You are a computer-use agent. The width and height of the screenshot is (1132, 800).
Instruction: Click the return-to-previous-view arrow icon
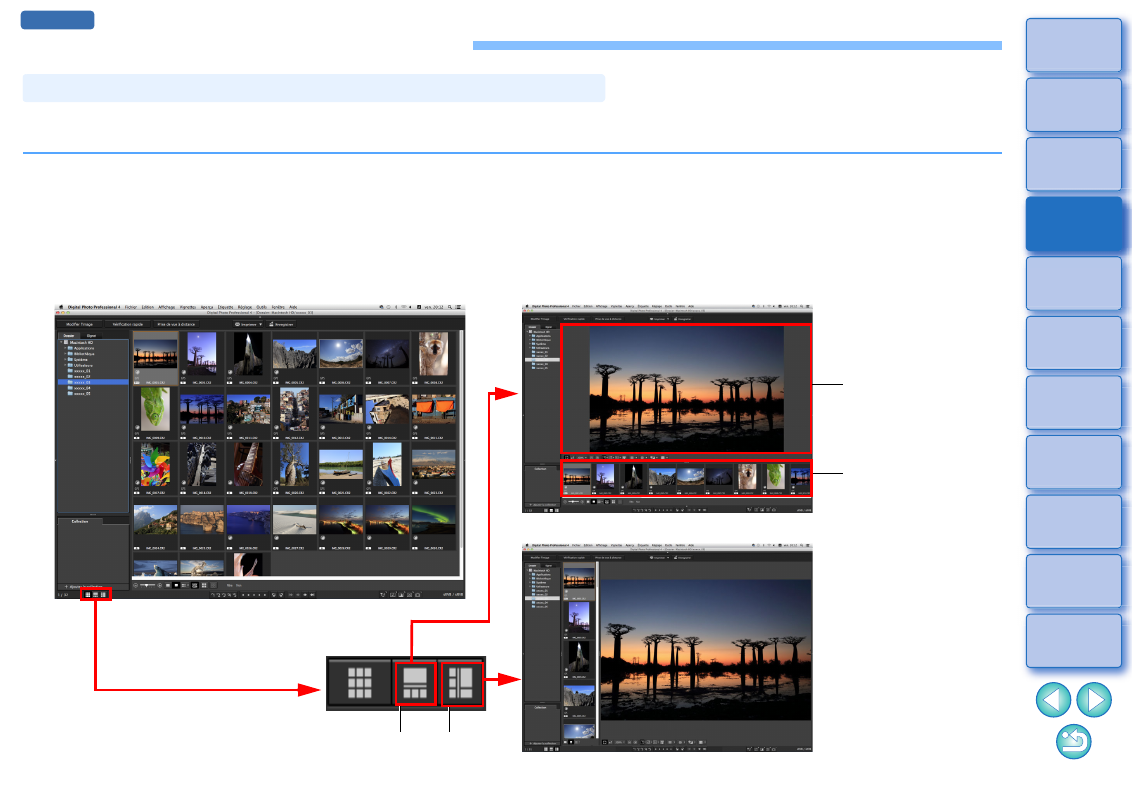click(x=1074, y=742)
